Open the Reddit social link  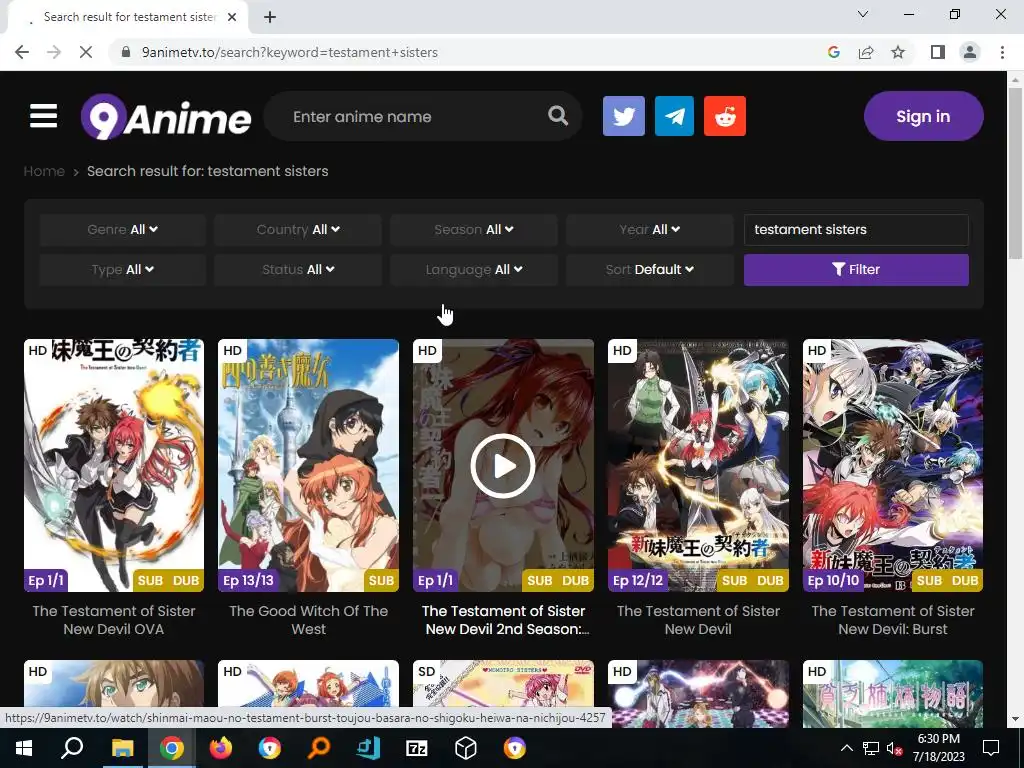click(725, 116)
